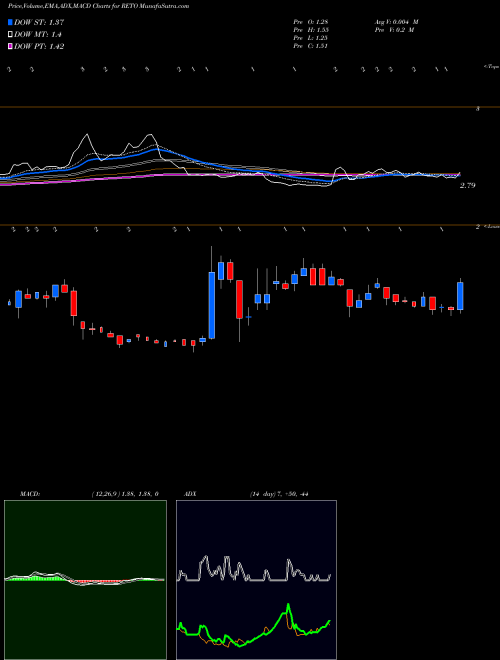Click the blue DOW ST legend swatch
The height and width of the screenshot is (660, 500).
[10, 22]
